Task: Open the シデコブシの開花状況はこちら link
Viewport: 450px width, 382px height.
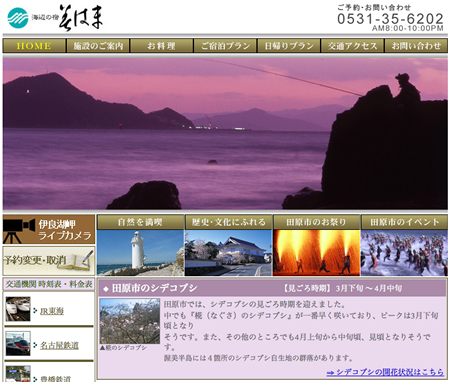Action: pyautogui.click(x=385, y=372)
